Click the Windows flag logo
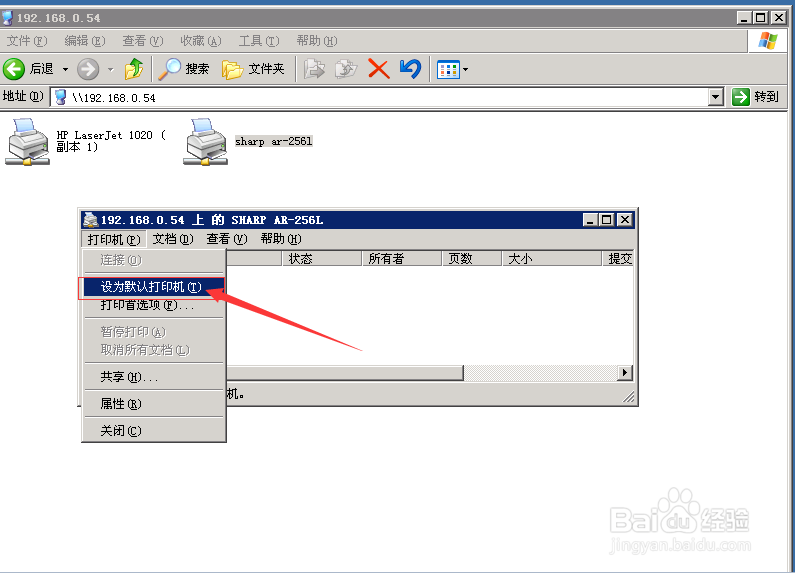This screenshot has height=573, width=795. click(768, 41)
